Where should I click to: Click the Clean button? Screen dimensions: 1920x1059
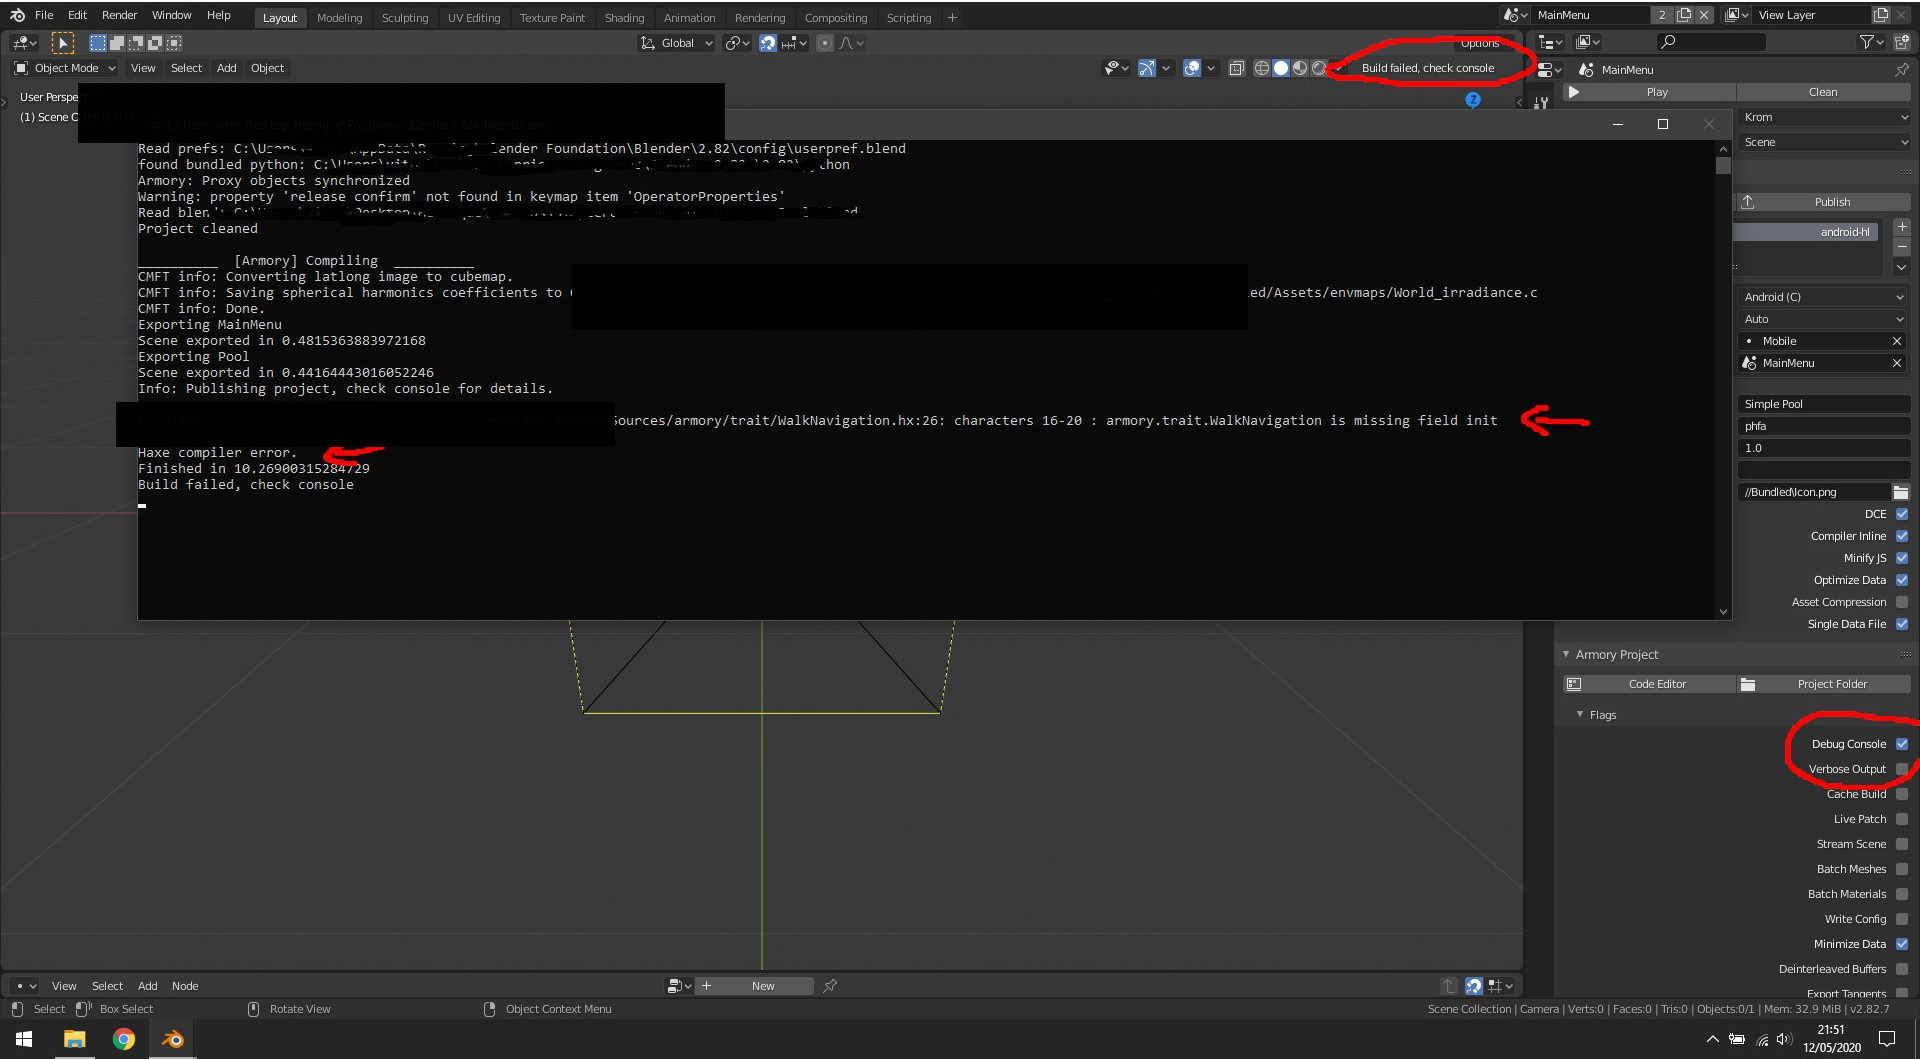point(1823,92)
